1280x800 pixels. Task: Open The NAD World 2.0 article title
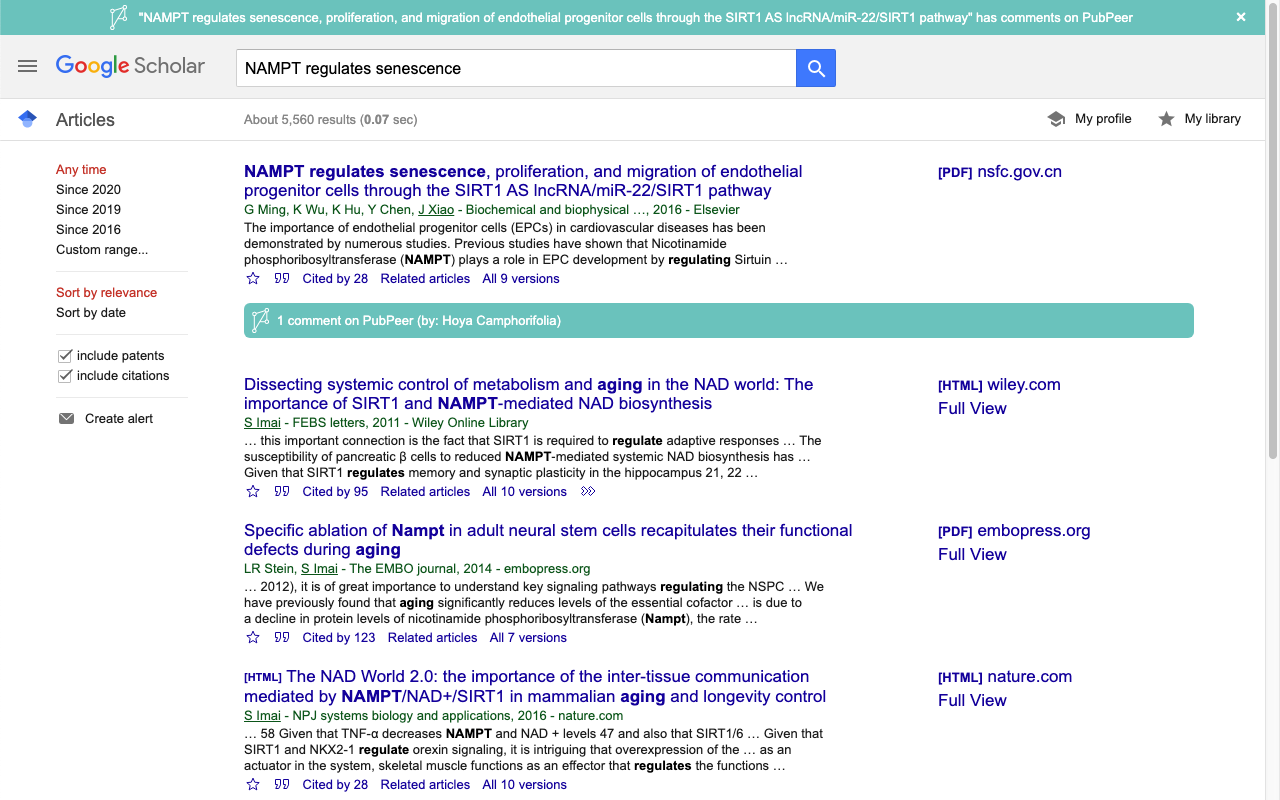tap(535, 686)
